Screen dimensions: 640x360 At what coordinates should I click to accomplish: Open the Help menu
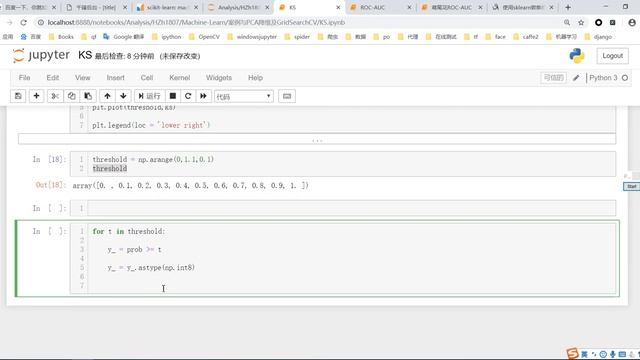point(256,78)
